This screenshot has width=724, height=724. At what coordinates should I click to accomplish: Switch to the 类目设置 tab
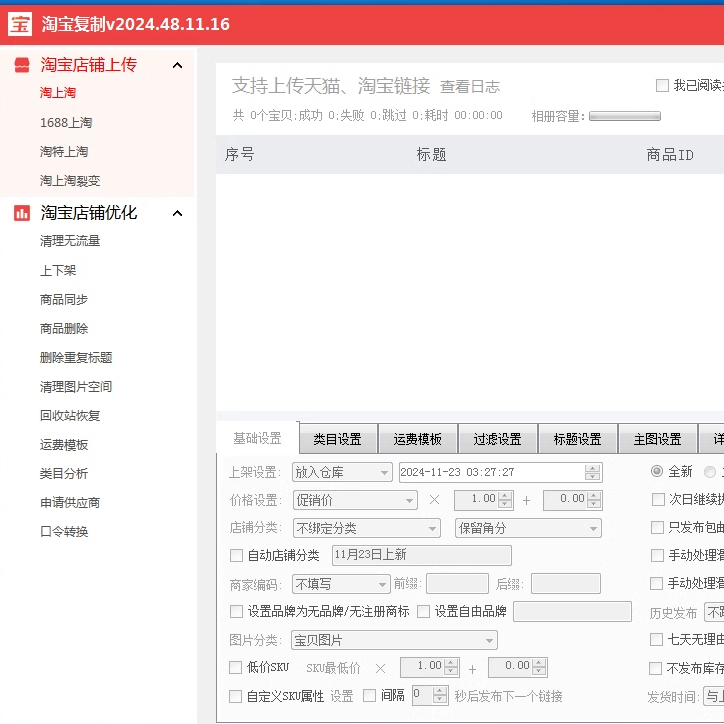coord(338,439)
